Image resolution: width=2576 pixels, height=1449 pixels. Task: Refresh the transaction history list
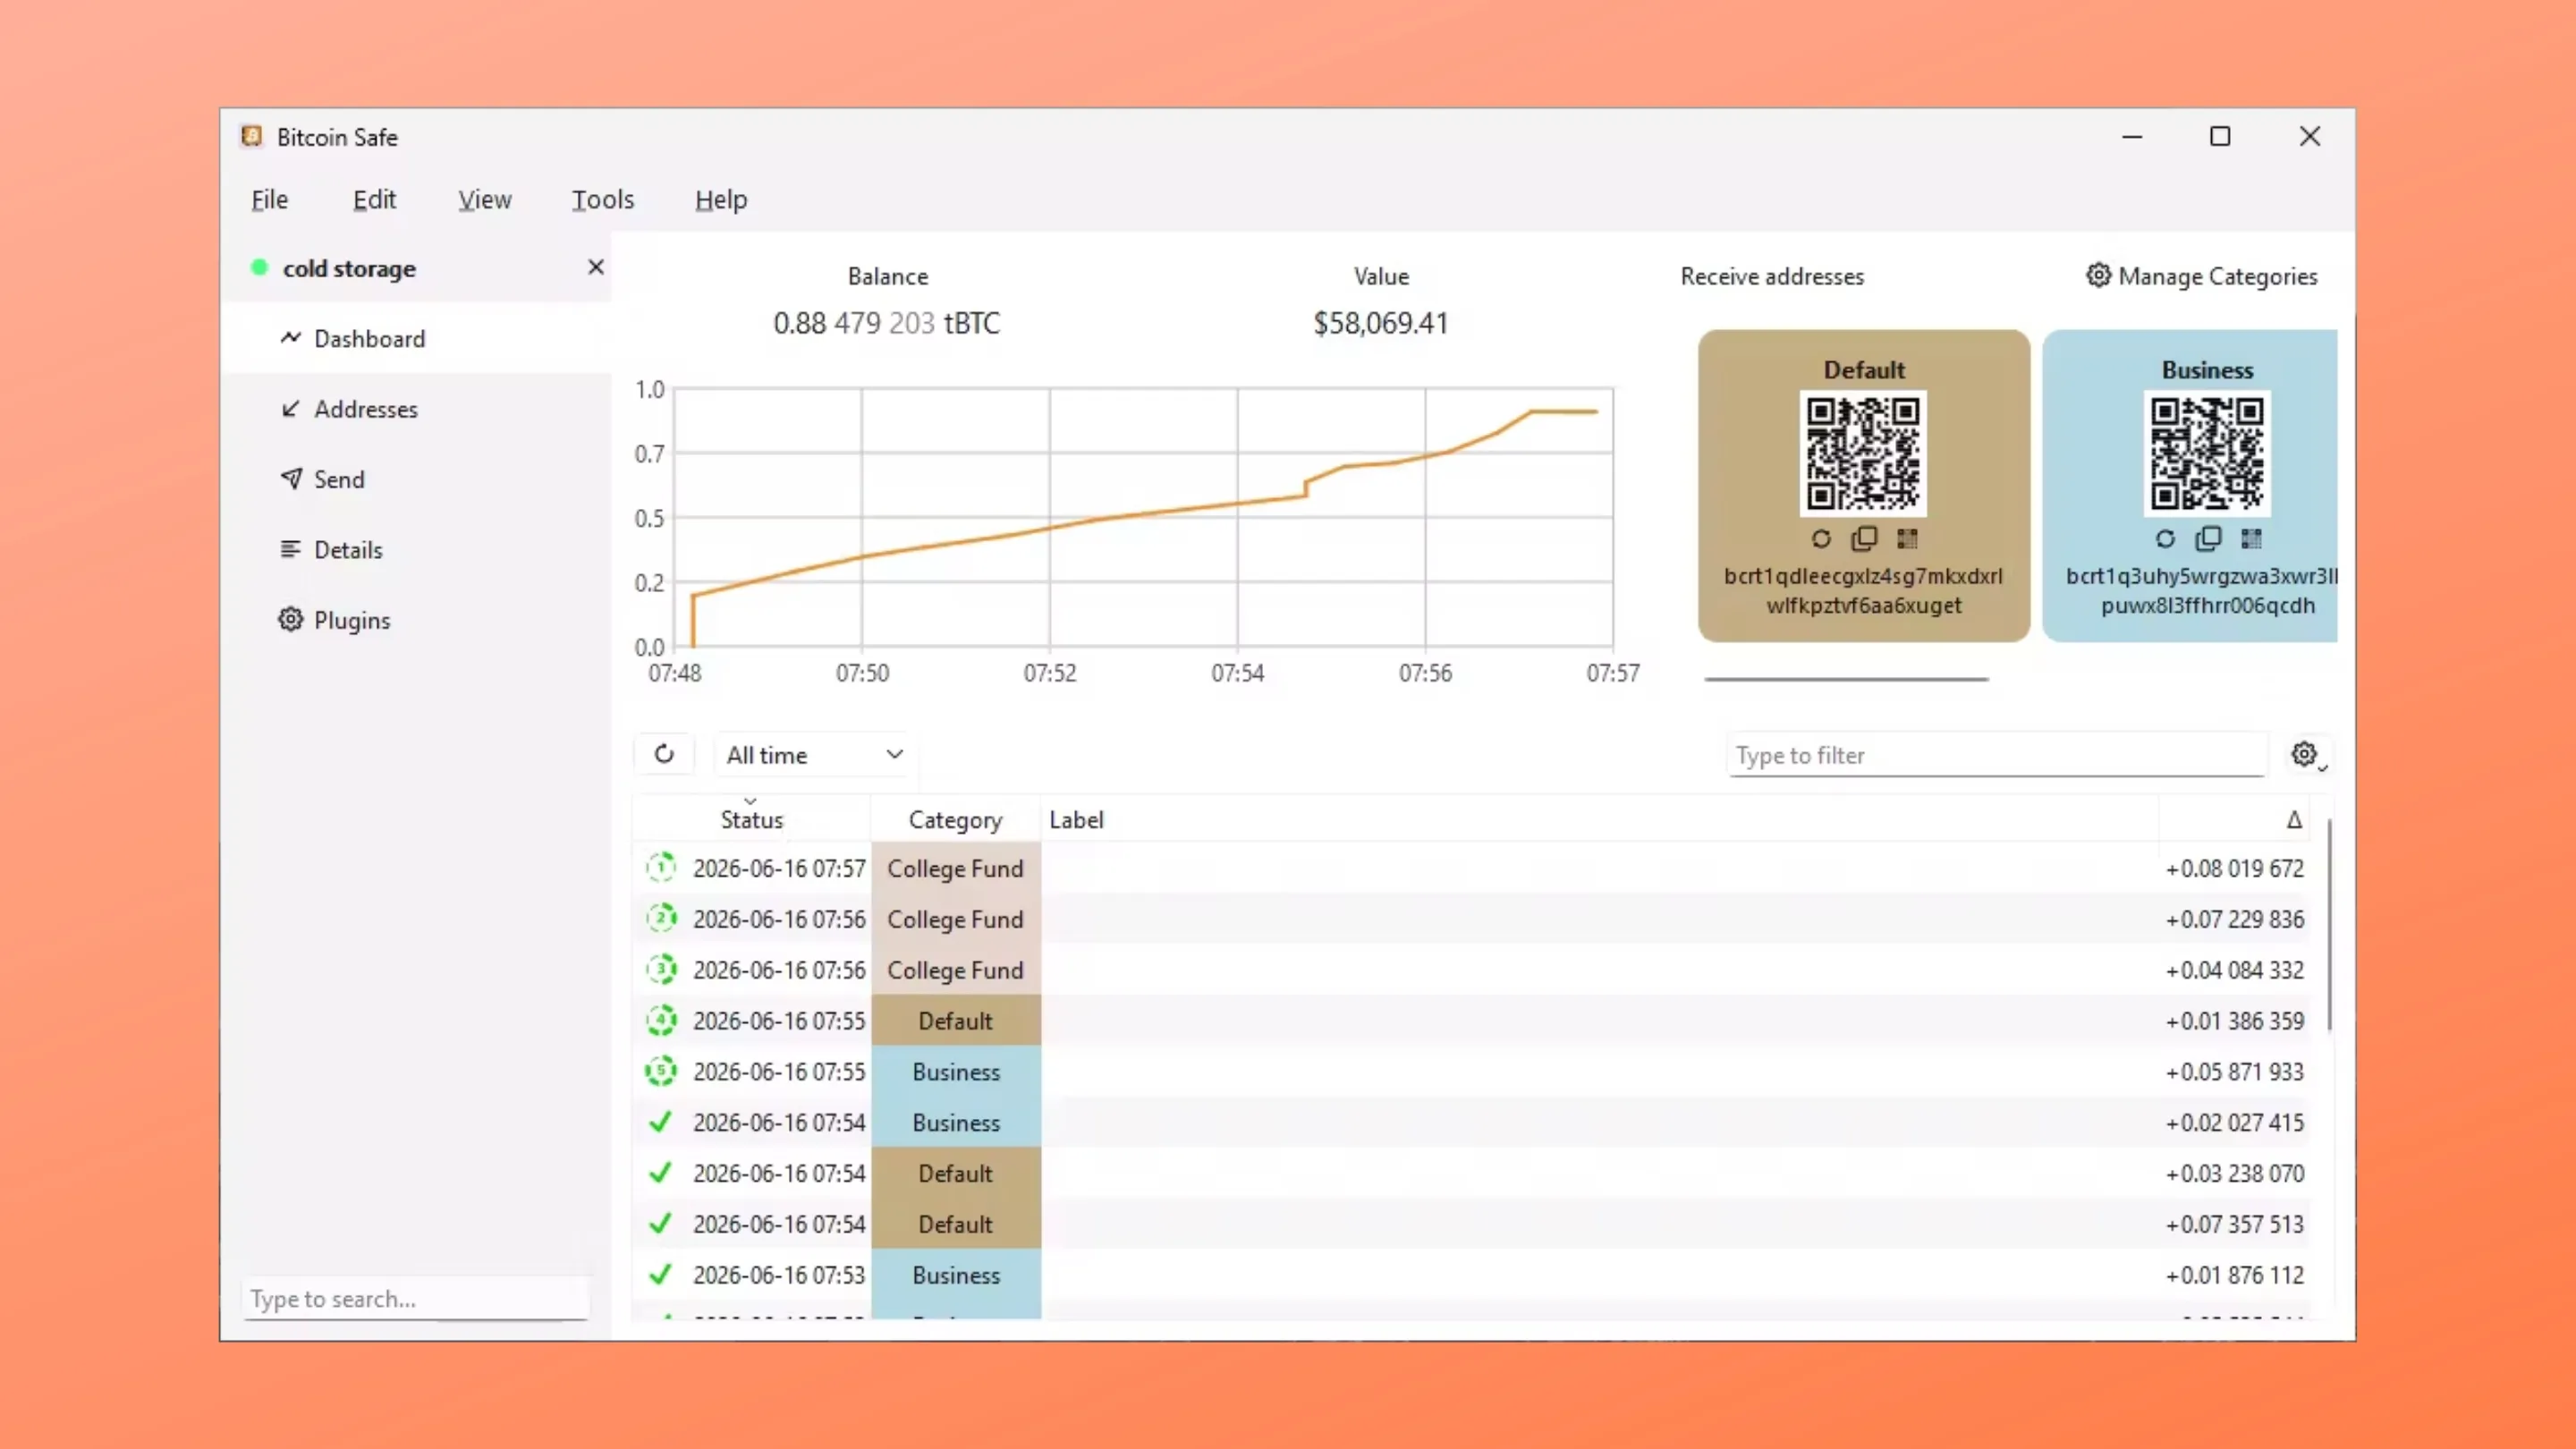pyautogui.click(x=664, y=754)
